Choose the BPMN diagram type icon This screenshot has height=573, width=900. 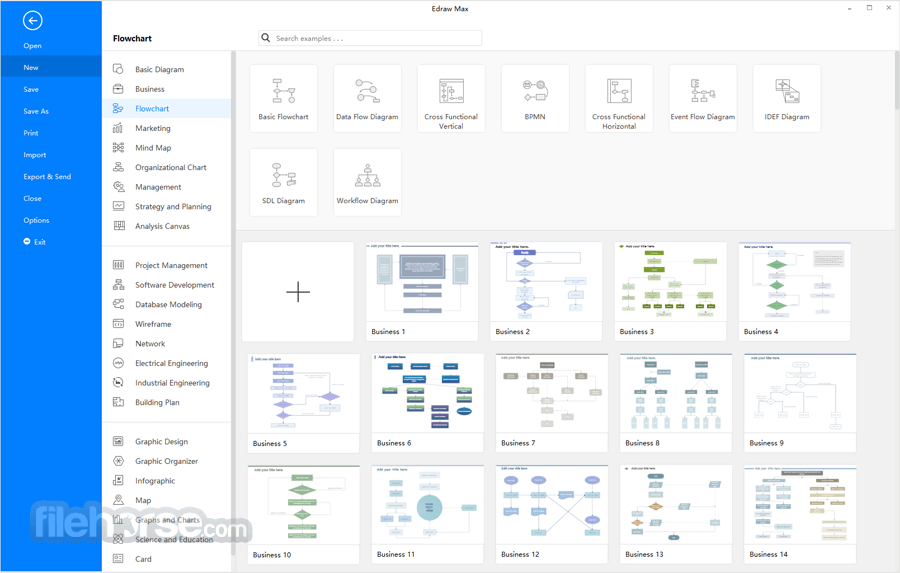(535, 91)
